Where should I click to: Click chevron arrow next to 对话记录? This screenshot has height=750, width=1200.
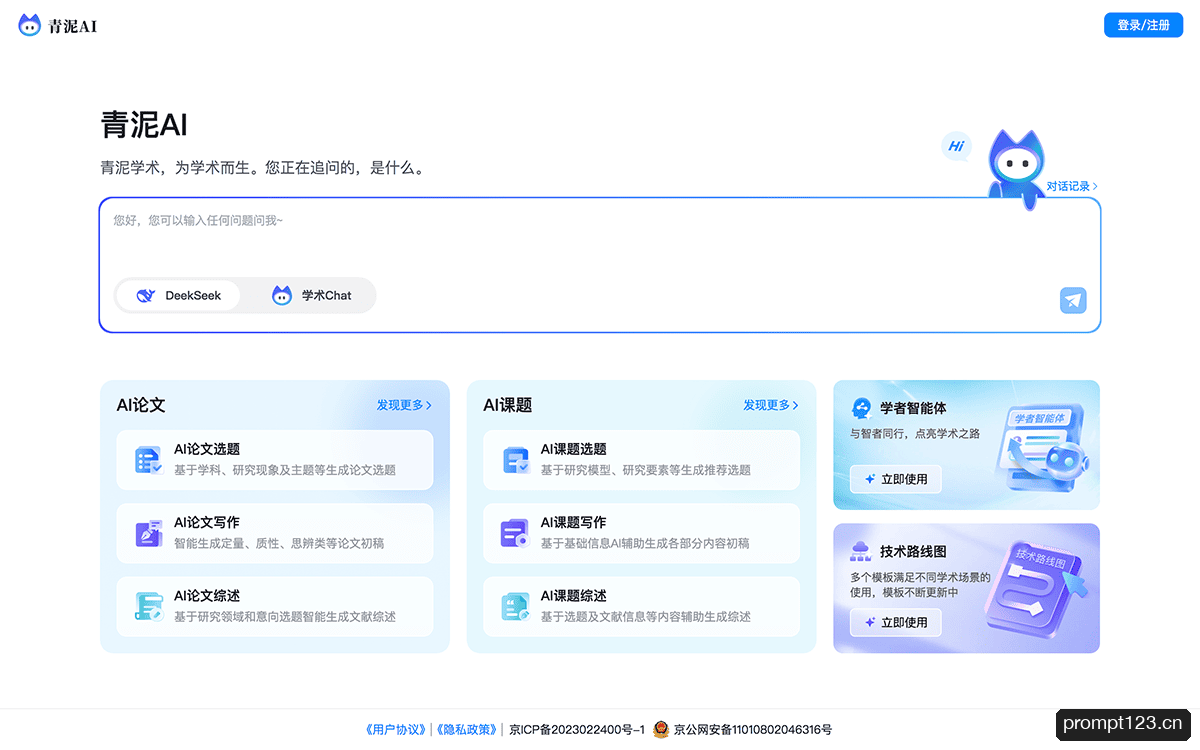1096,186
